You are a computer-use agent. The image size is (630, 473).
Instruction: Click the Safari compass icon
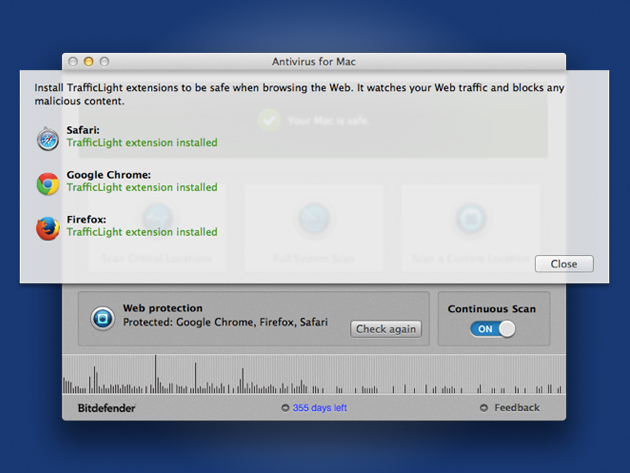[x=48, y=139]
